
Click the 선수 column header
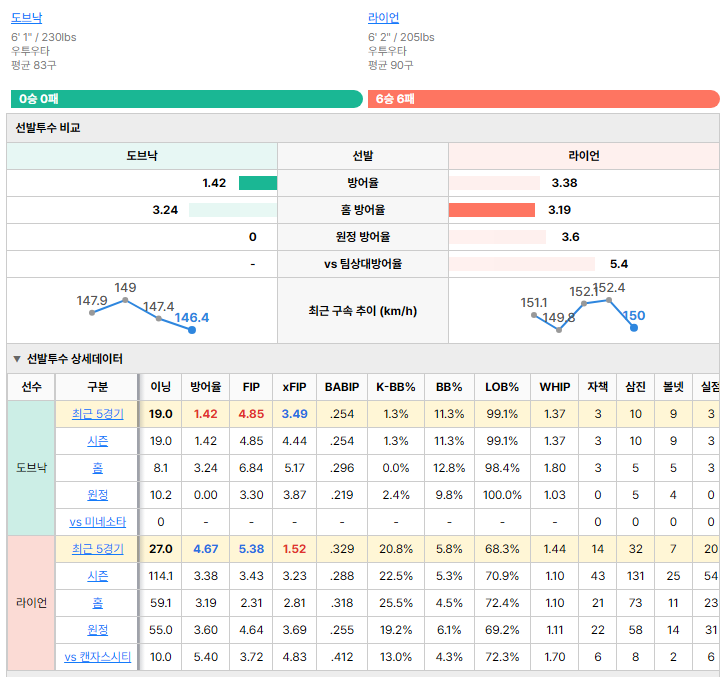tap(31, 387)
